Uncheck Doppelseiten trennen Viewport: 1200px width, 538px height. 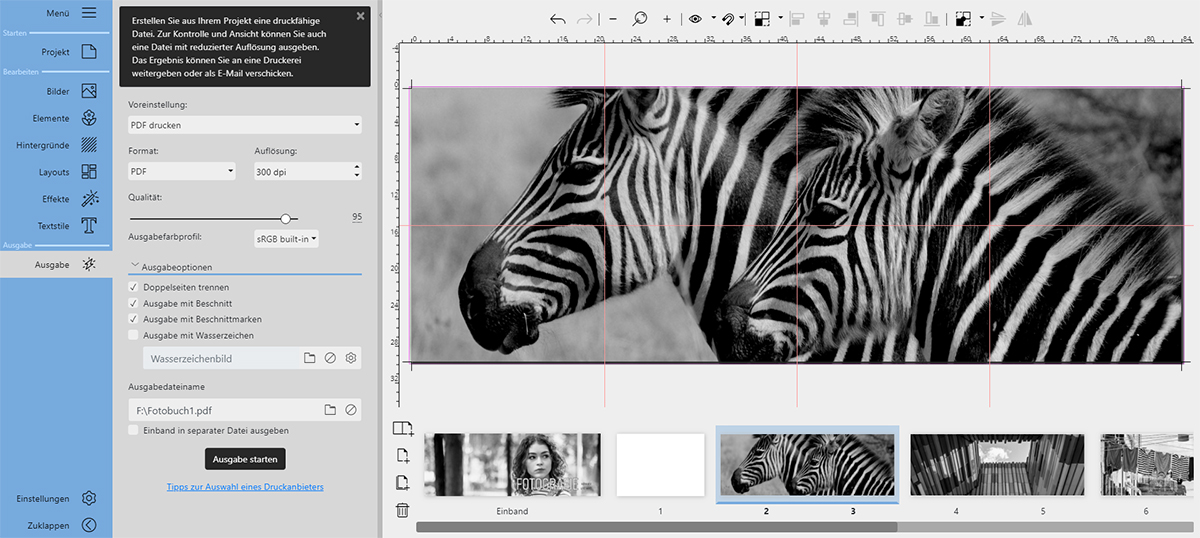point(134,287)
